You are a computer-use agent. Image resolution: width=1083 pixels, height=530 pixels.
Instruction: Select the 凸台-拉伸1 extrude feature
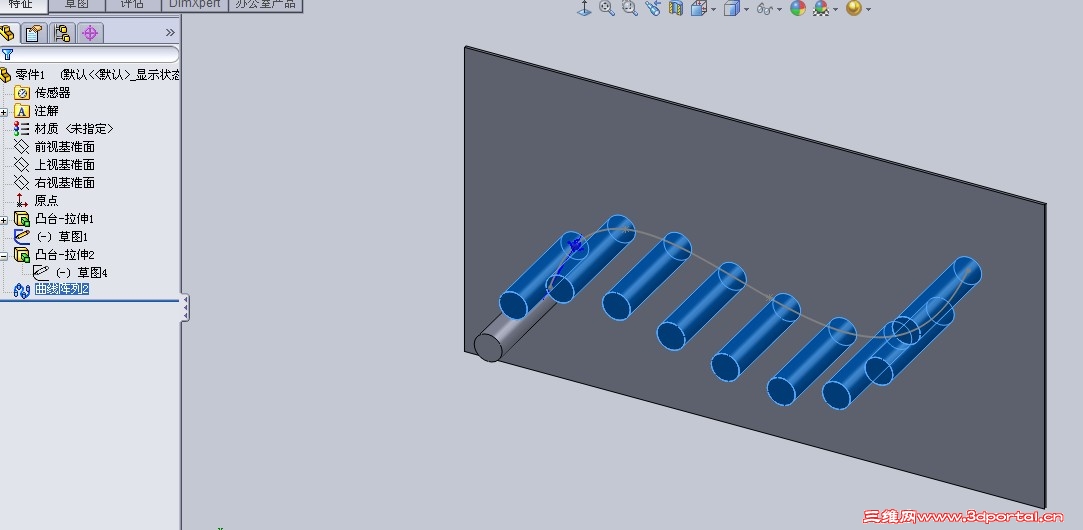64,218
